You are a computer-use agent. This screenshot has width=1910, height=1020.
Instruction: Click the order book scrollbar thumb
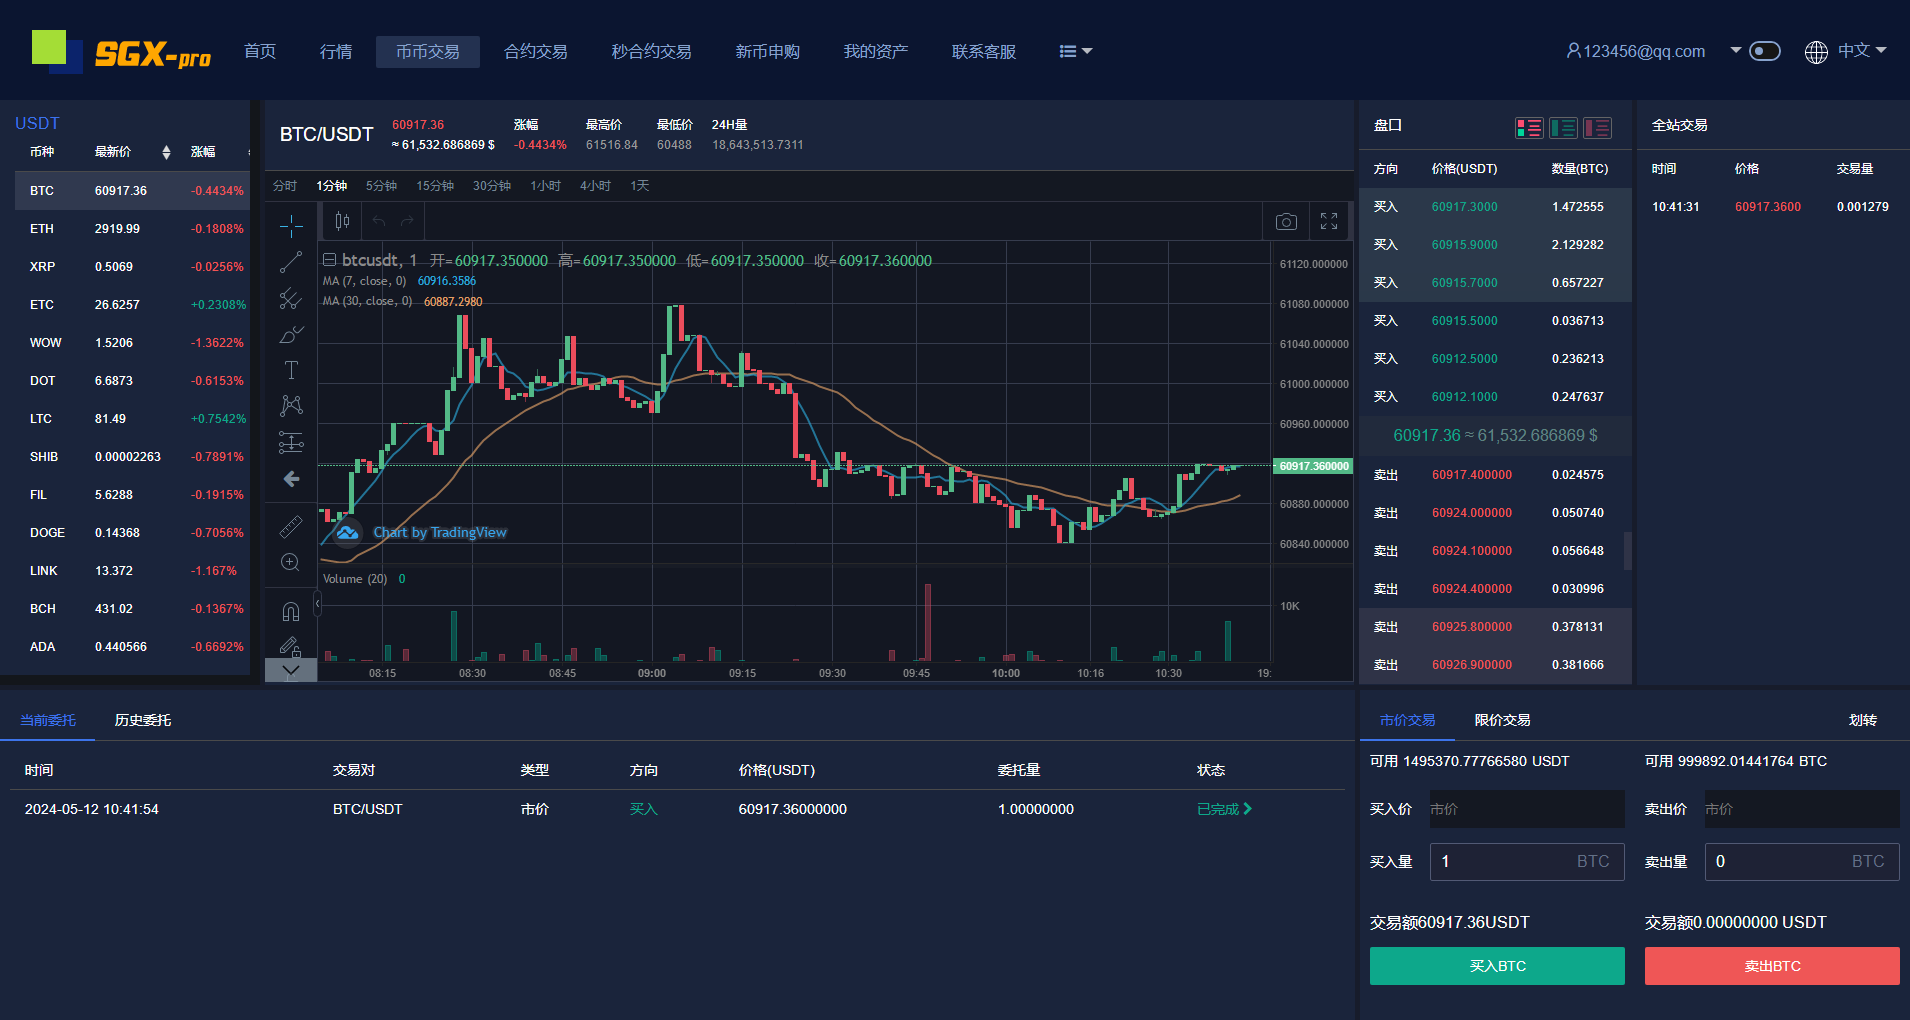click(x=1628, y=550)
